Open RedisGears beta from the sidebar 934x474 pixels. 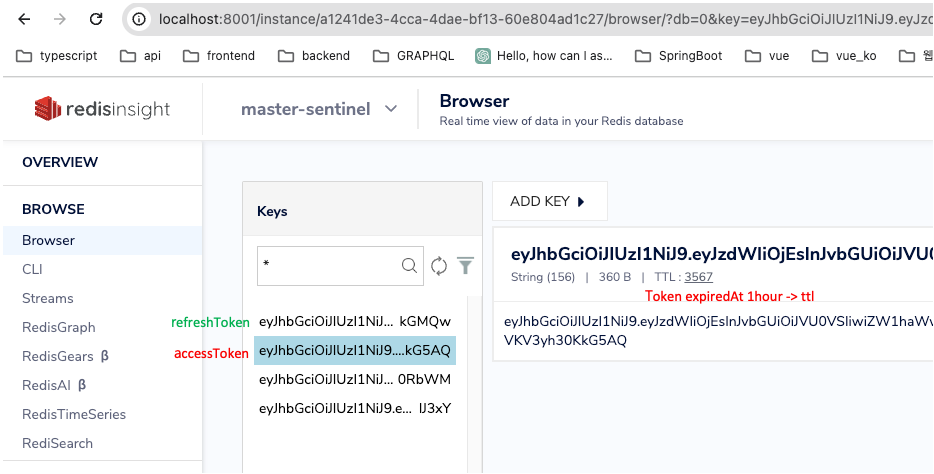[x=66, y=356]
